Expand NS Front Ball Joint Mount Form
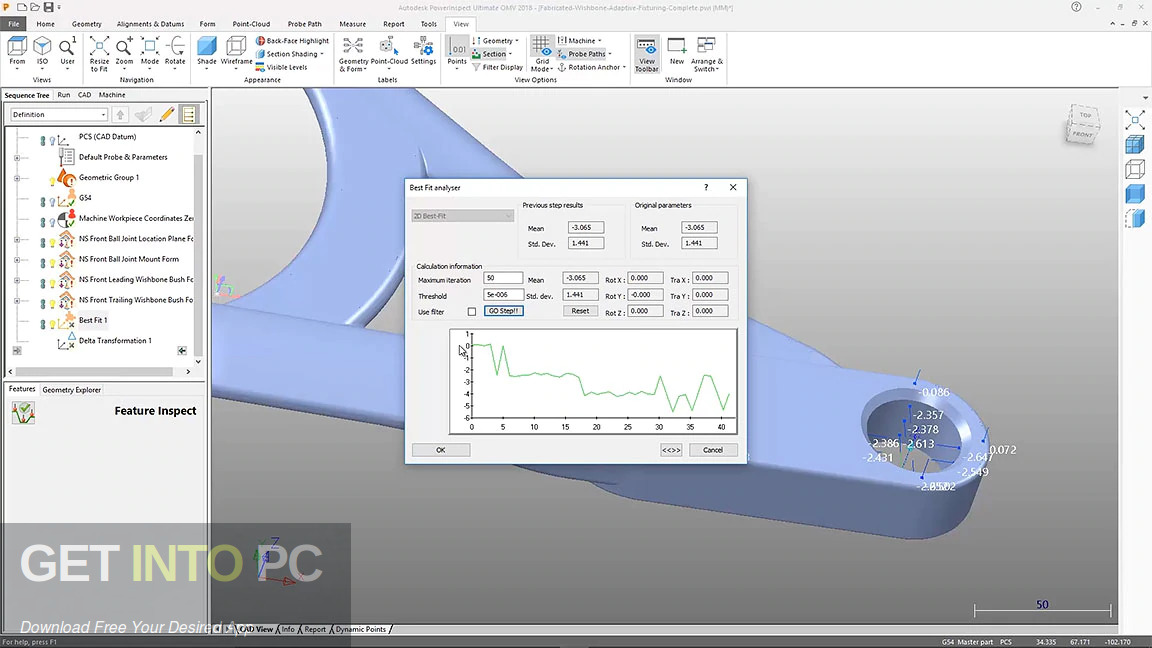This screenshot has height=648, width=1152. (x=17, y=259)
